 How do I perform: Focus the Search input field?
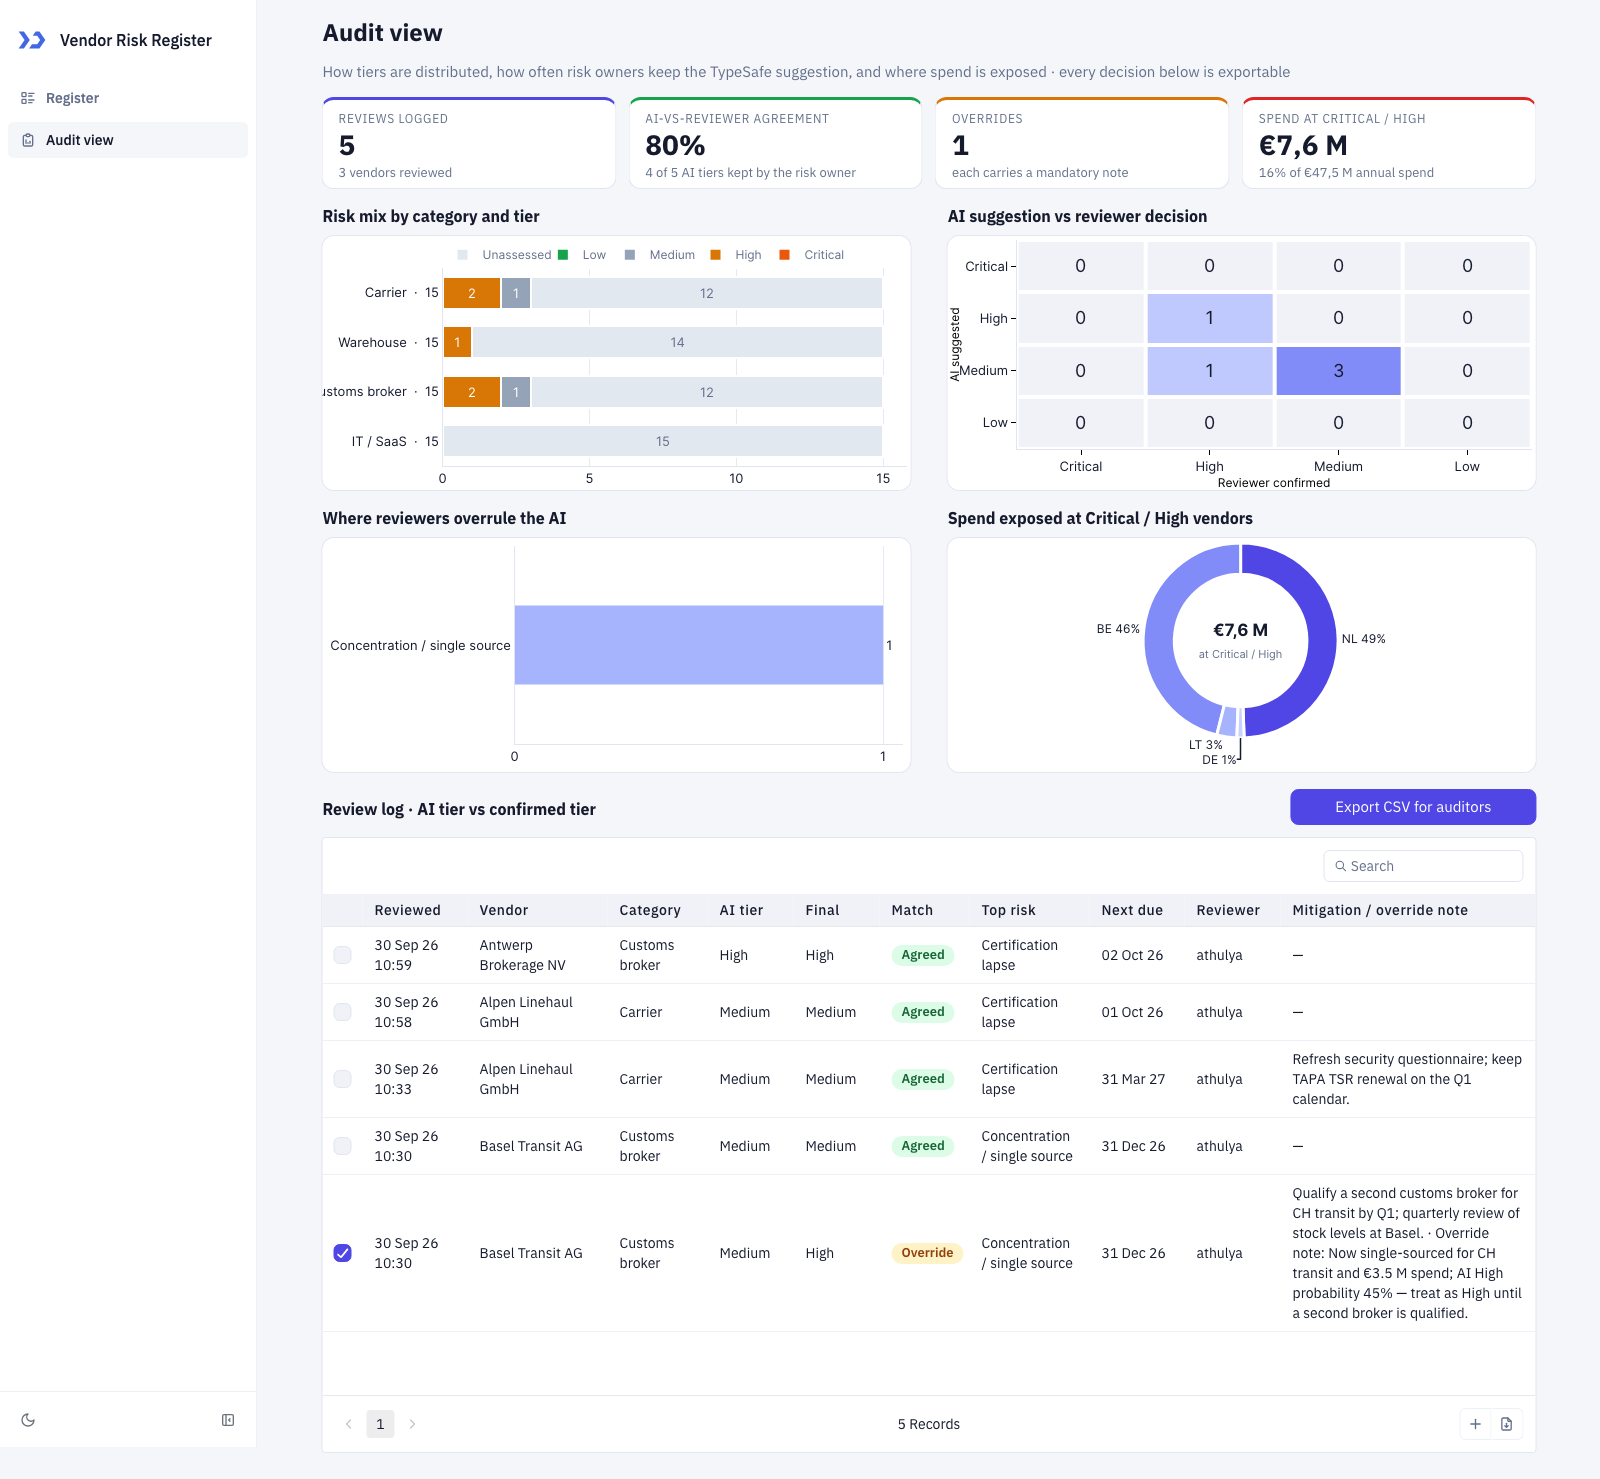1423,866
